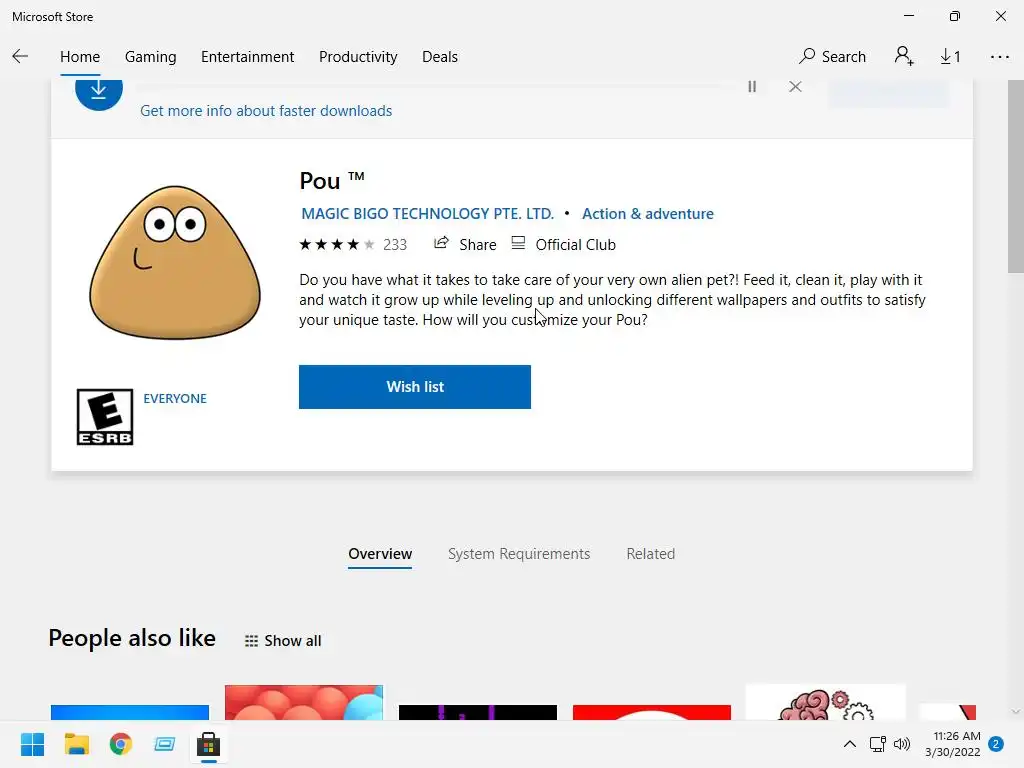Viewport: 1024px width, 768px height.
Task: Open the Official Club link
Action: click(x=563, y=244)
